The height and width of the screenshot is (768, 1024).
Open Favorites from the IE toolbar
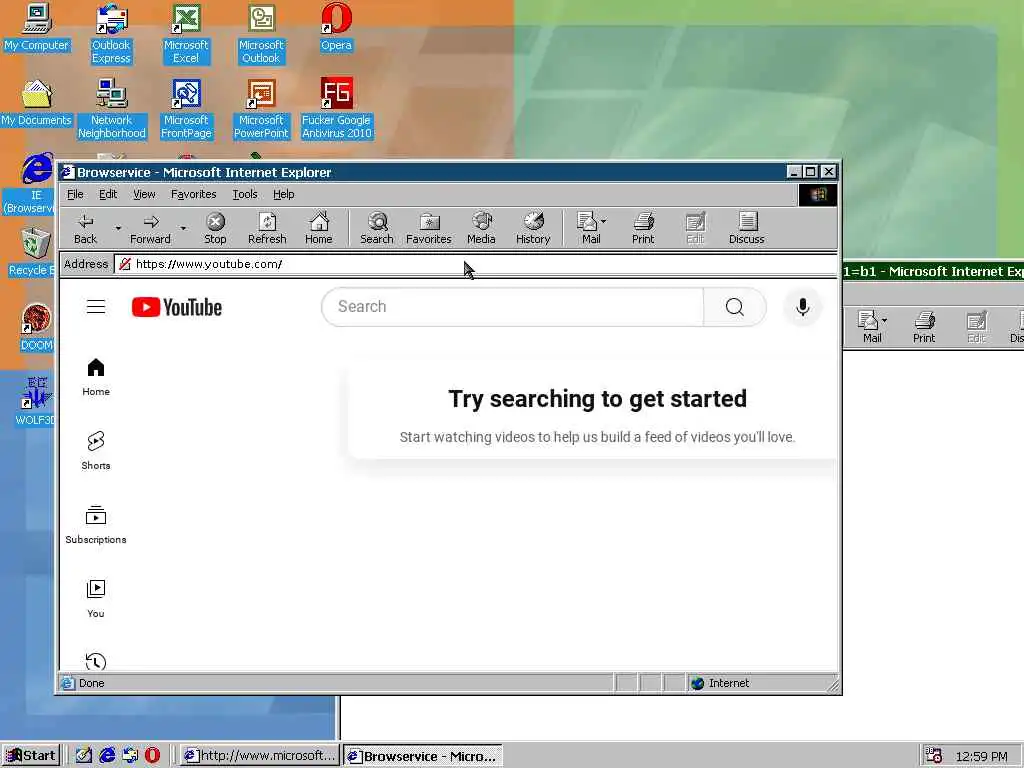pyautogui.click(x=428, y=229)
